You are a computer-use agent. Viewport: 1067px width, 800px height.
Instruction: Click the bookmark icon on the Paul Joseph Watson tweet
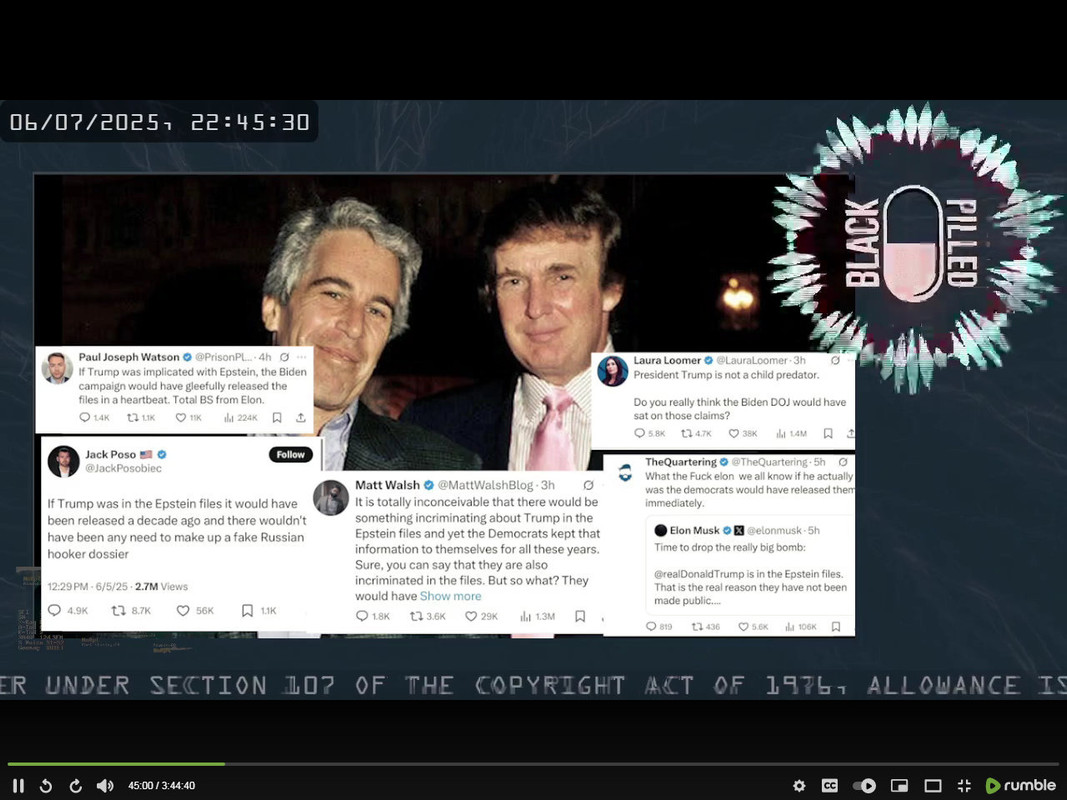[x=277, y=418]
